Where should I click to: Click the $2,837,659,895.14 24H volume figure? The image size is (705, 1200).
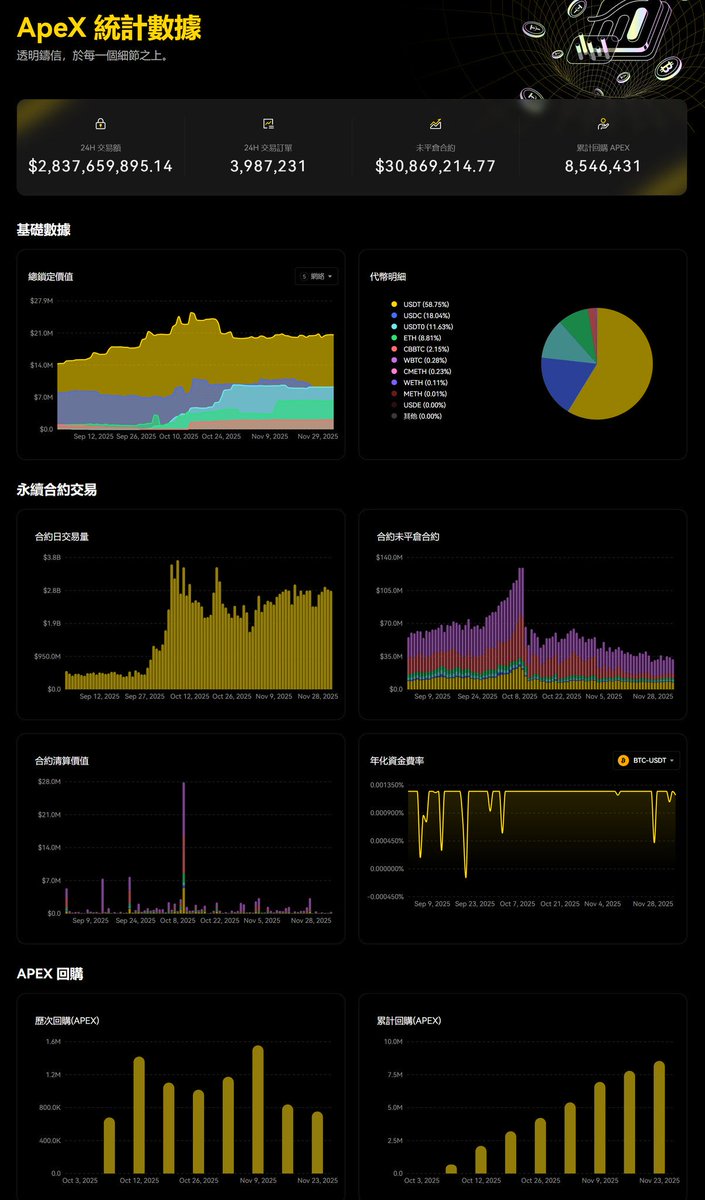pos(100,166)
